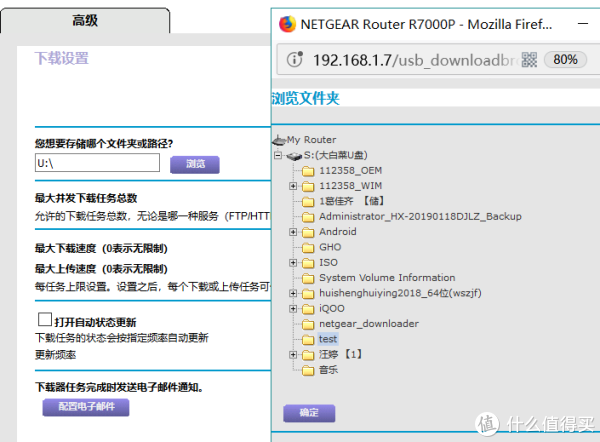
Task: Click the Firefox logo in the title bar
Action: (287, 24)
